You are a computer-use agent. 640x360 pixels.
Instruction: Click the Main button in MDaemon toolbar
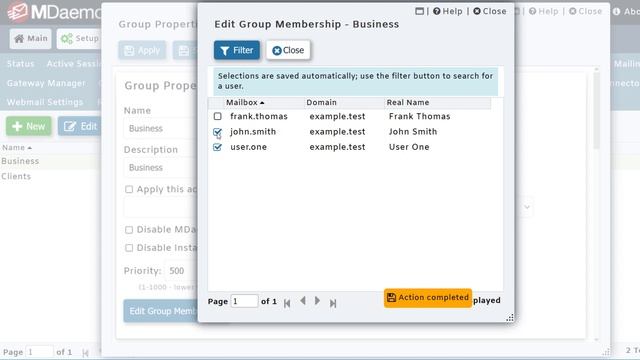click(x=31, y=38)
